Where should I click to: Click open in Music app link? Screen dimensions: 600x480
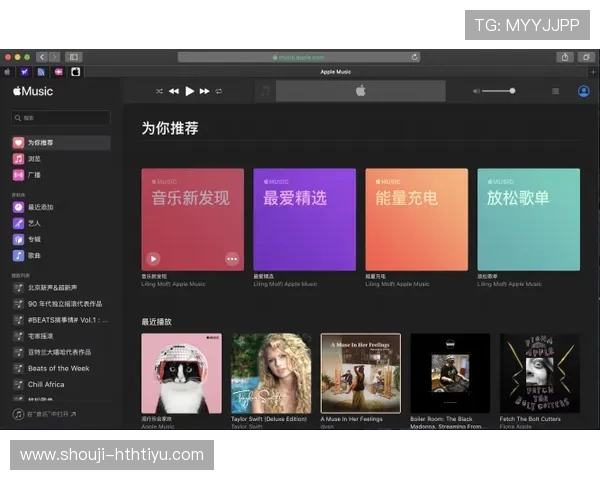pyautogui.click(x=45, y=414)
